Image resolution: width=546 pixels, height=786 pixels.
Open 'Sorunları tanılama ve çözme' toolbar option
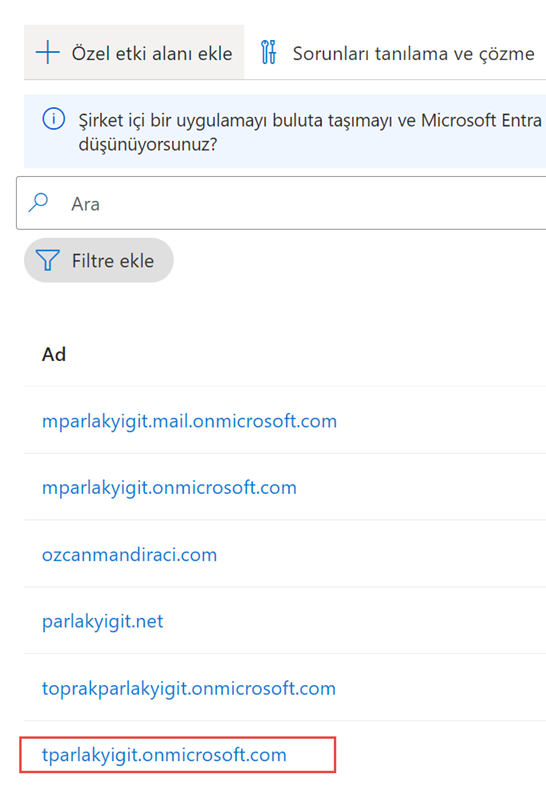click(398, 53)
